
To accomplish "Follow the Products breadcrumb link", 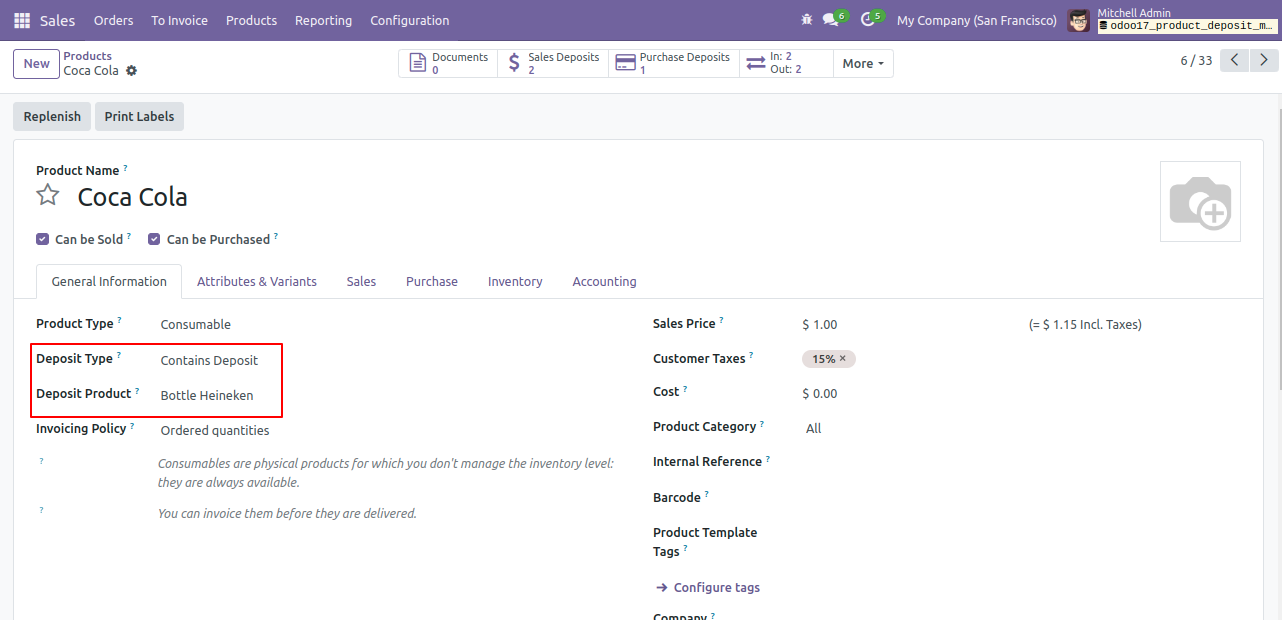I will tap(87, 56).
